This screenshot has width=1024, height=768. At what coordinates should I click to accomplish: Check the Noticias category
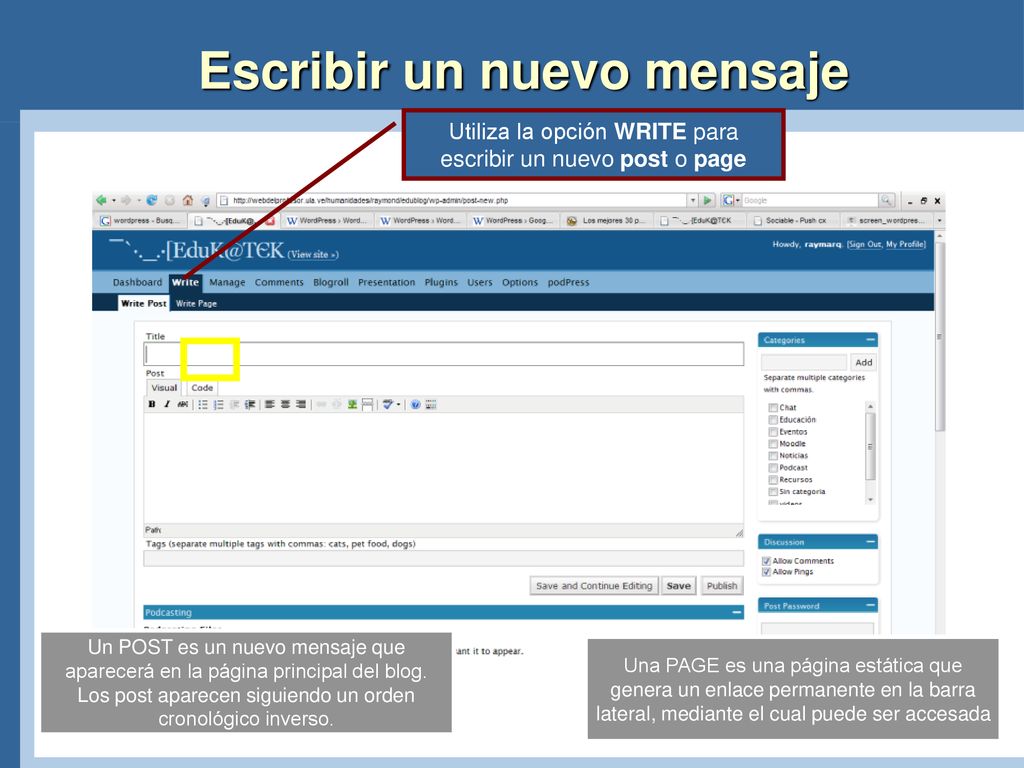pos(773,456)
